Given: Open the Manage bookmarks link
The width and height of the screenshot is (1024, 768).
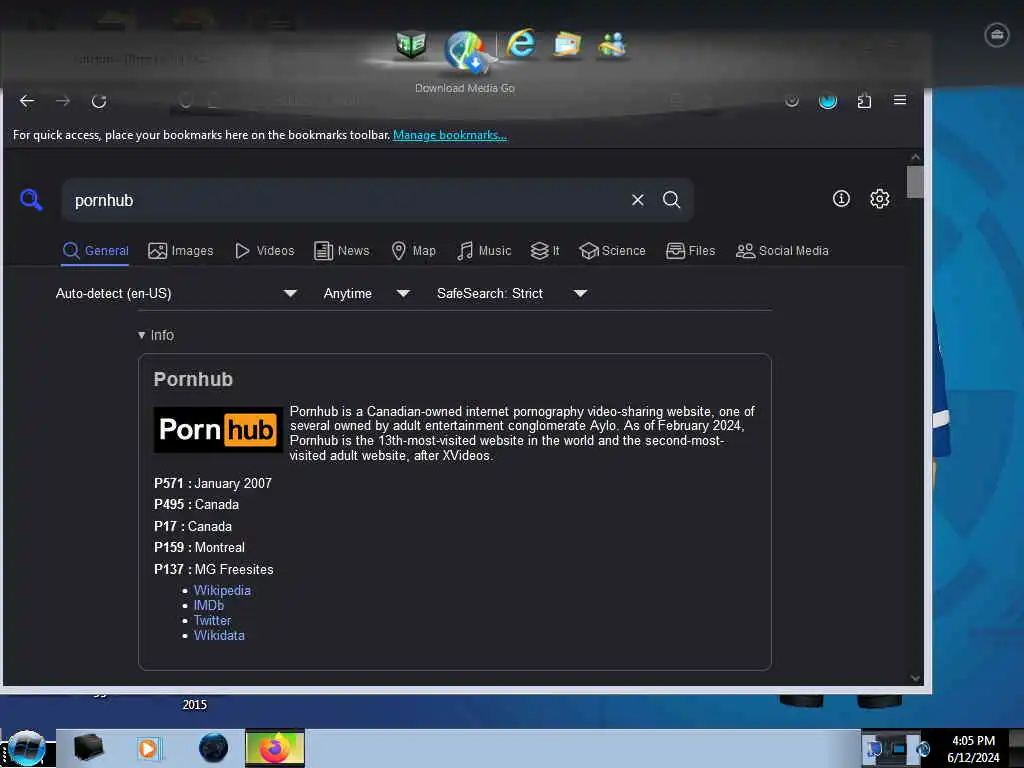Looking at the screenshot, I should [x=450, y=135].
